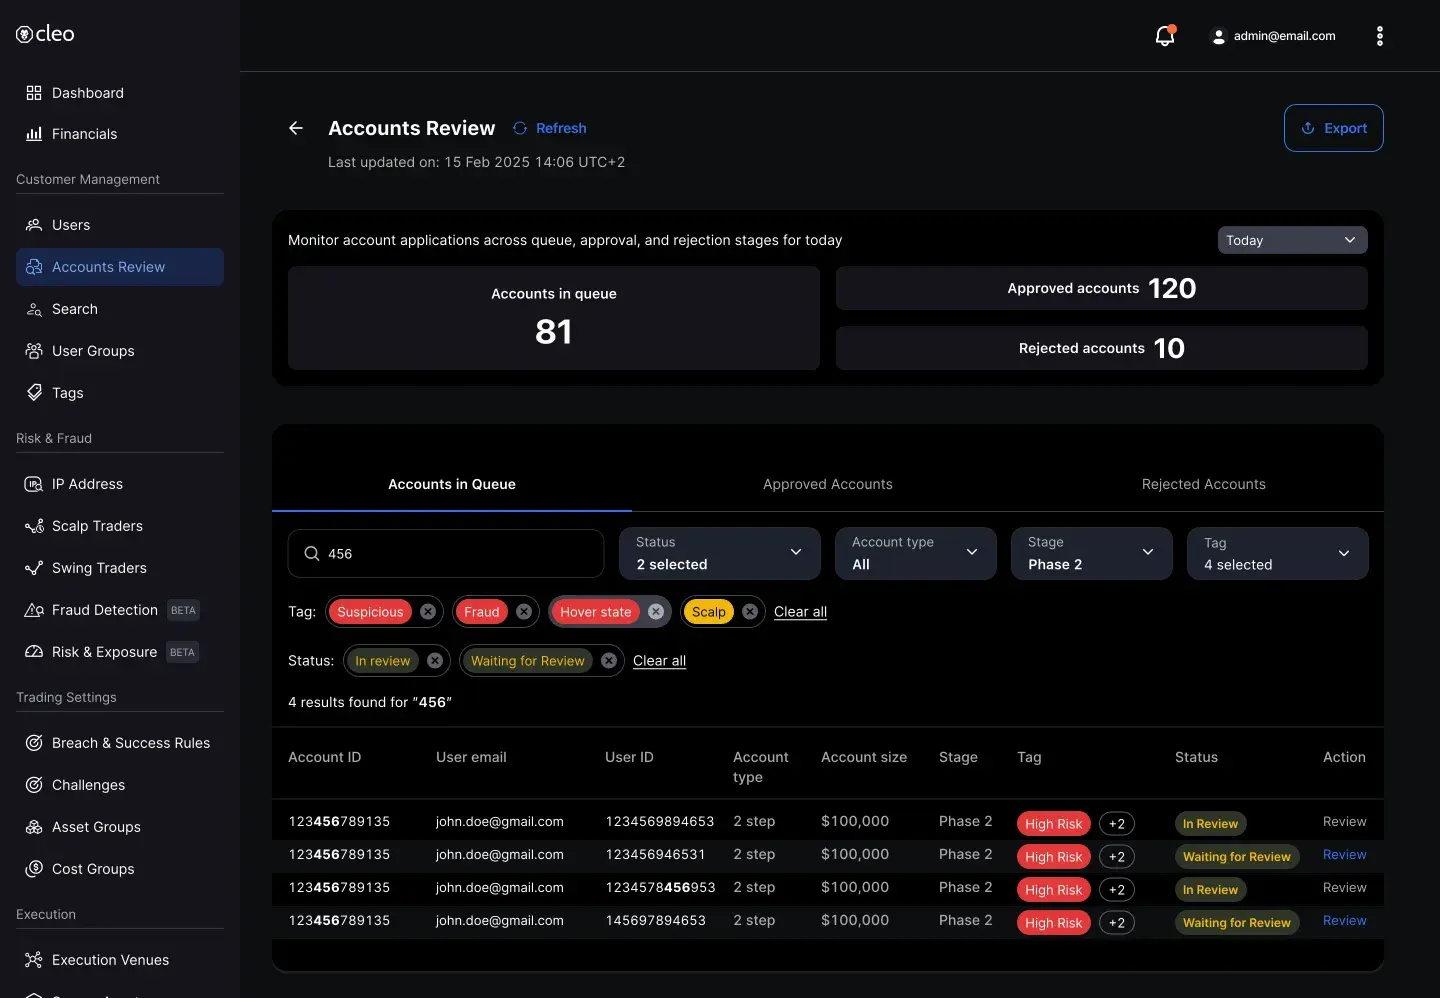Viewport: 1440px width, 998px height.
Task: Click the search field containing 456
Action: tap(446, 554)
